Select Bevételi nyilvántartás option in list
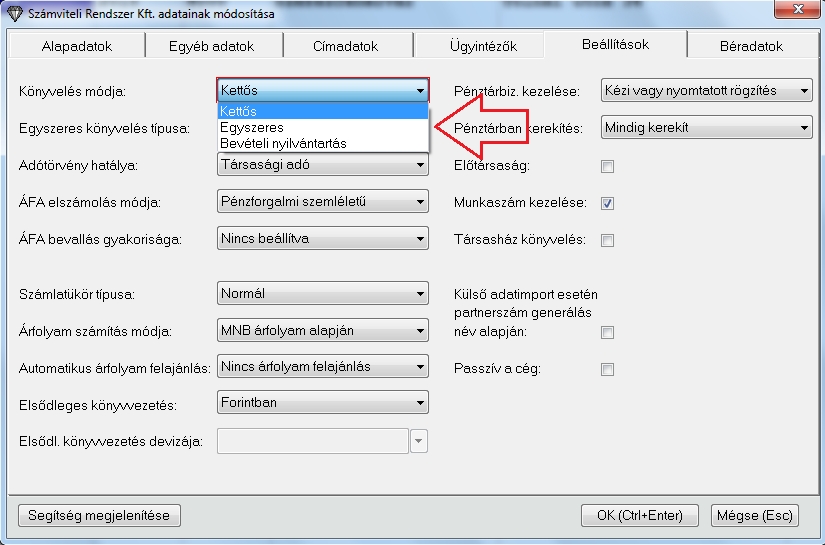The width and height of the screenshot is (825, 545). pos(283,143)
